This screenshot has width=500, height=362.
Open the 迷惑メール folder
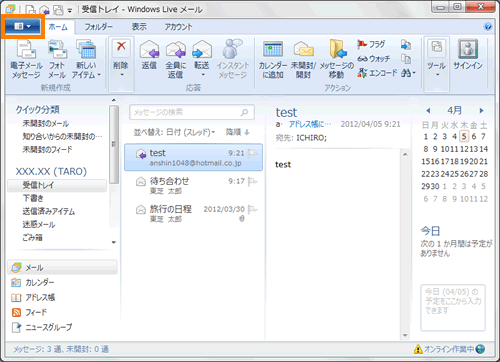coord(39,224)
